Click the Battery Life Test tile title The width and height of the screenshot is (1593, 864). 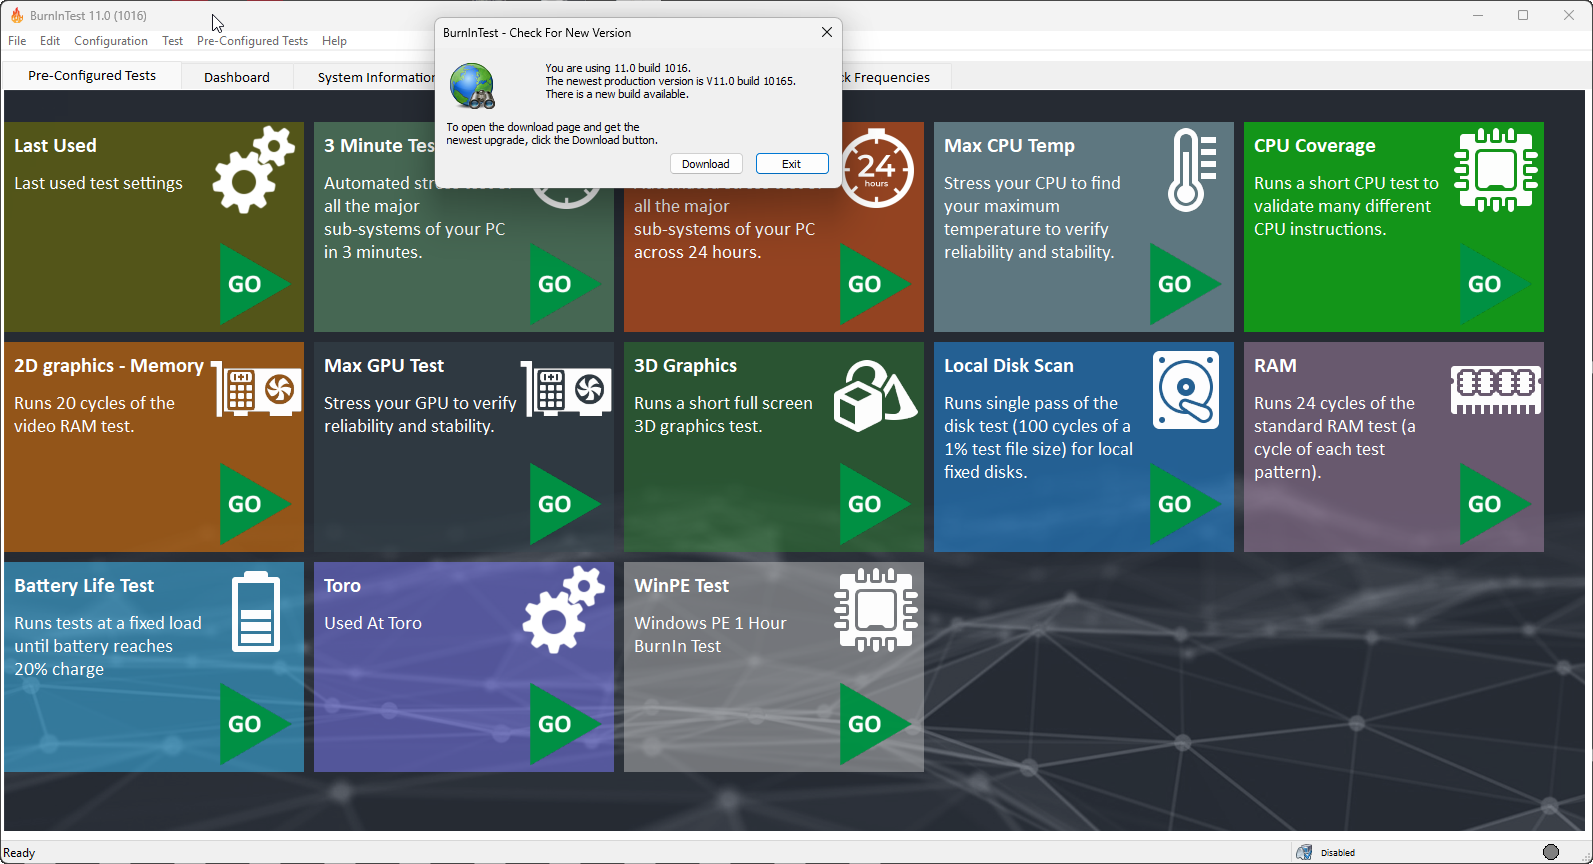[84, 586]
